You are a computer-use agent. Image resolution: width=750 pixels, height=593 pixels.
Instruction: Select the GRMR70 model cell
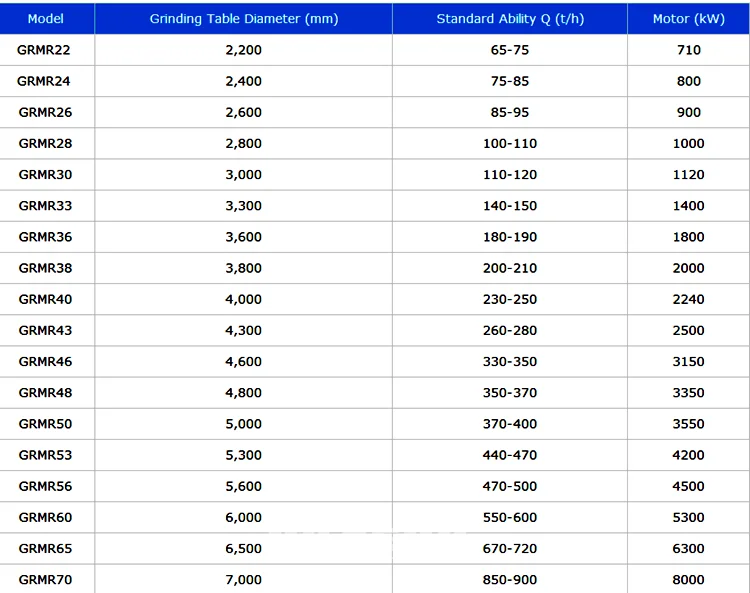click(x=45, y=579)
